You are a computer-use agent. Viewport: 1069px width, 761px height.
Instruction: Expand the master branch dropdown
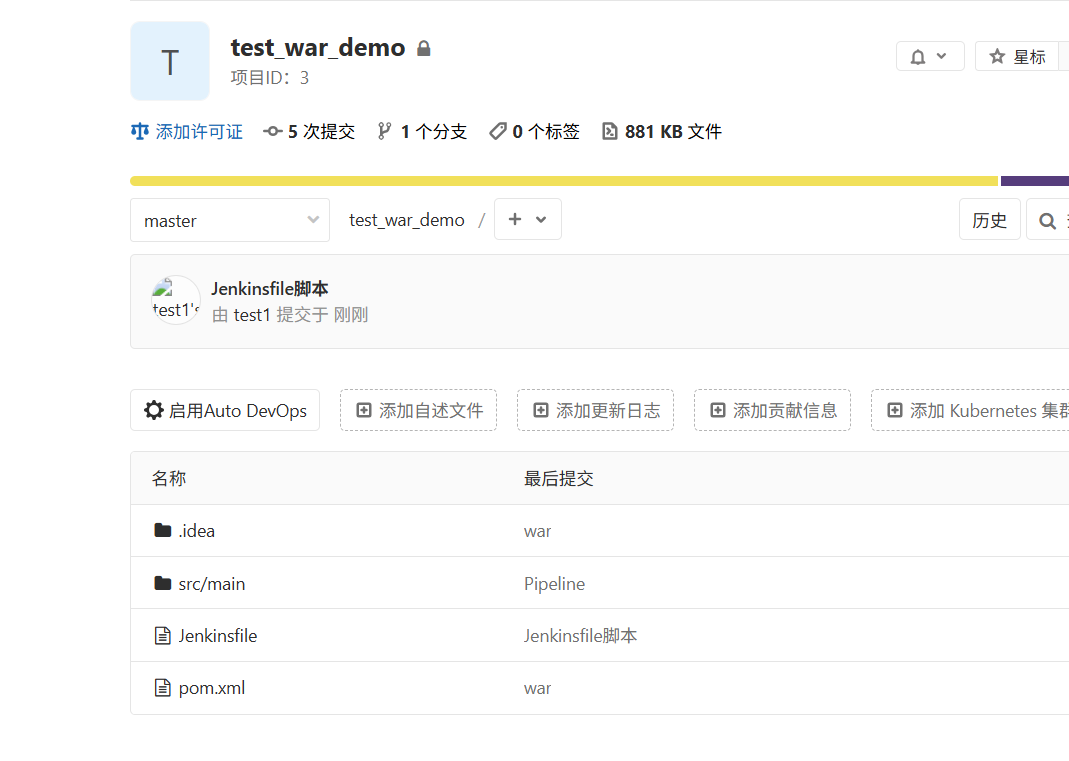229,220
